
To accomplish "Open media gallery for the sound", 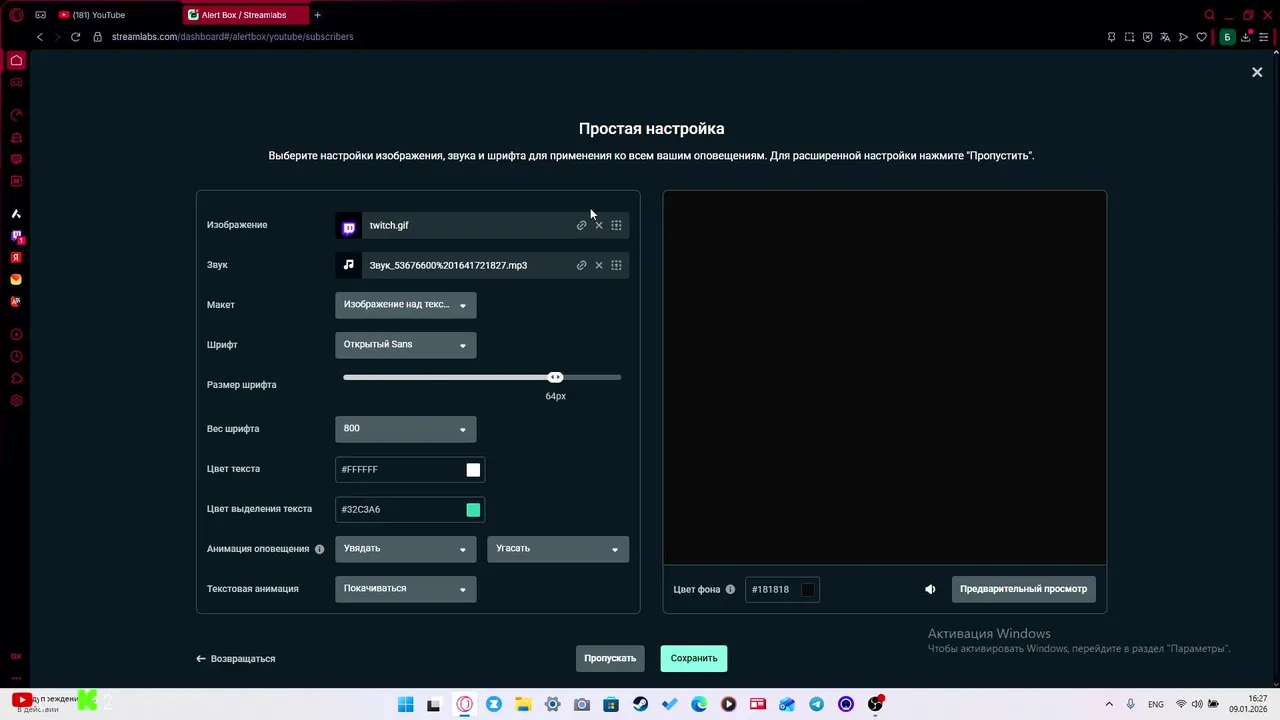I will click(x=616, y=265).
